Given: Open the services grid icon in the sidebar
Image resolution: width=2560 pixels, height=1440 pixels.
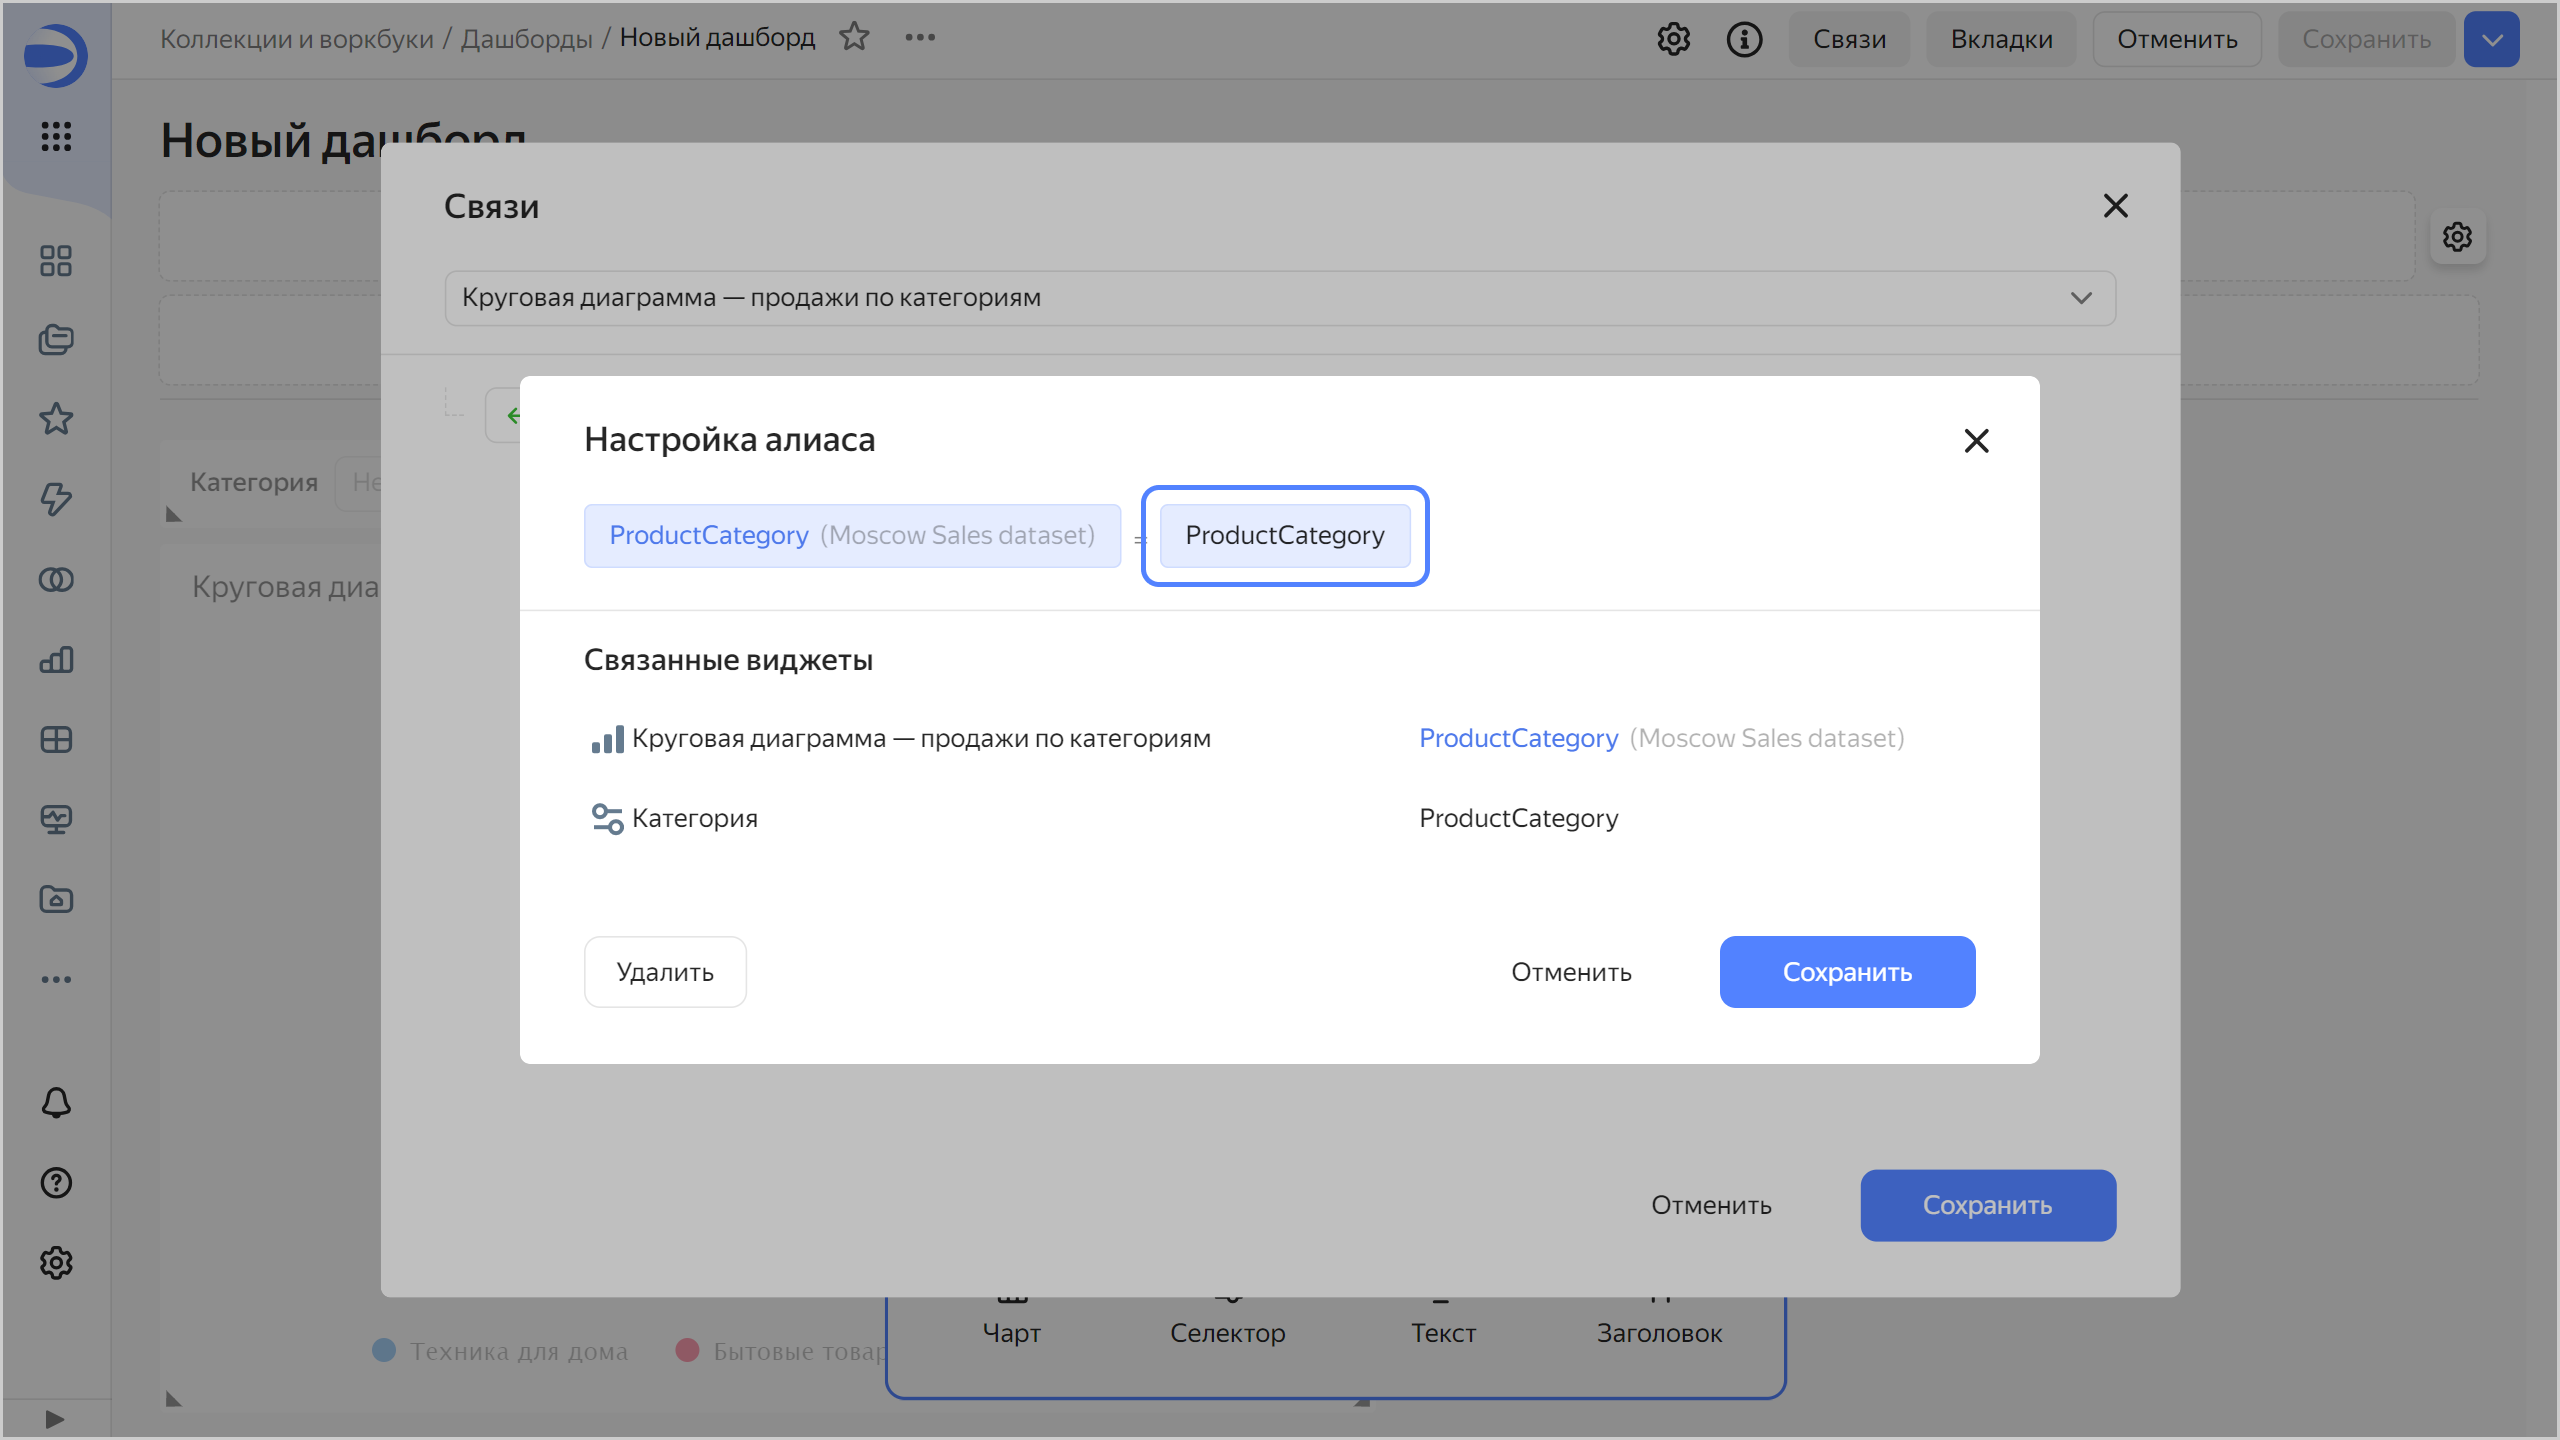Looking at the screenshot, I should click(56, 136).
